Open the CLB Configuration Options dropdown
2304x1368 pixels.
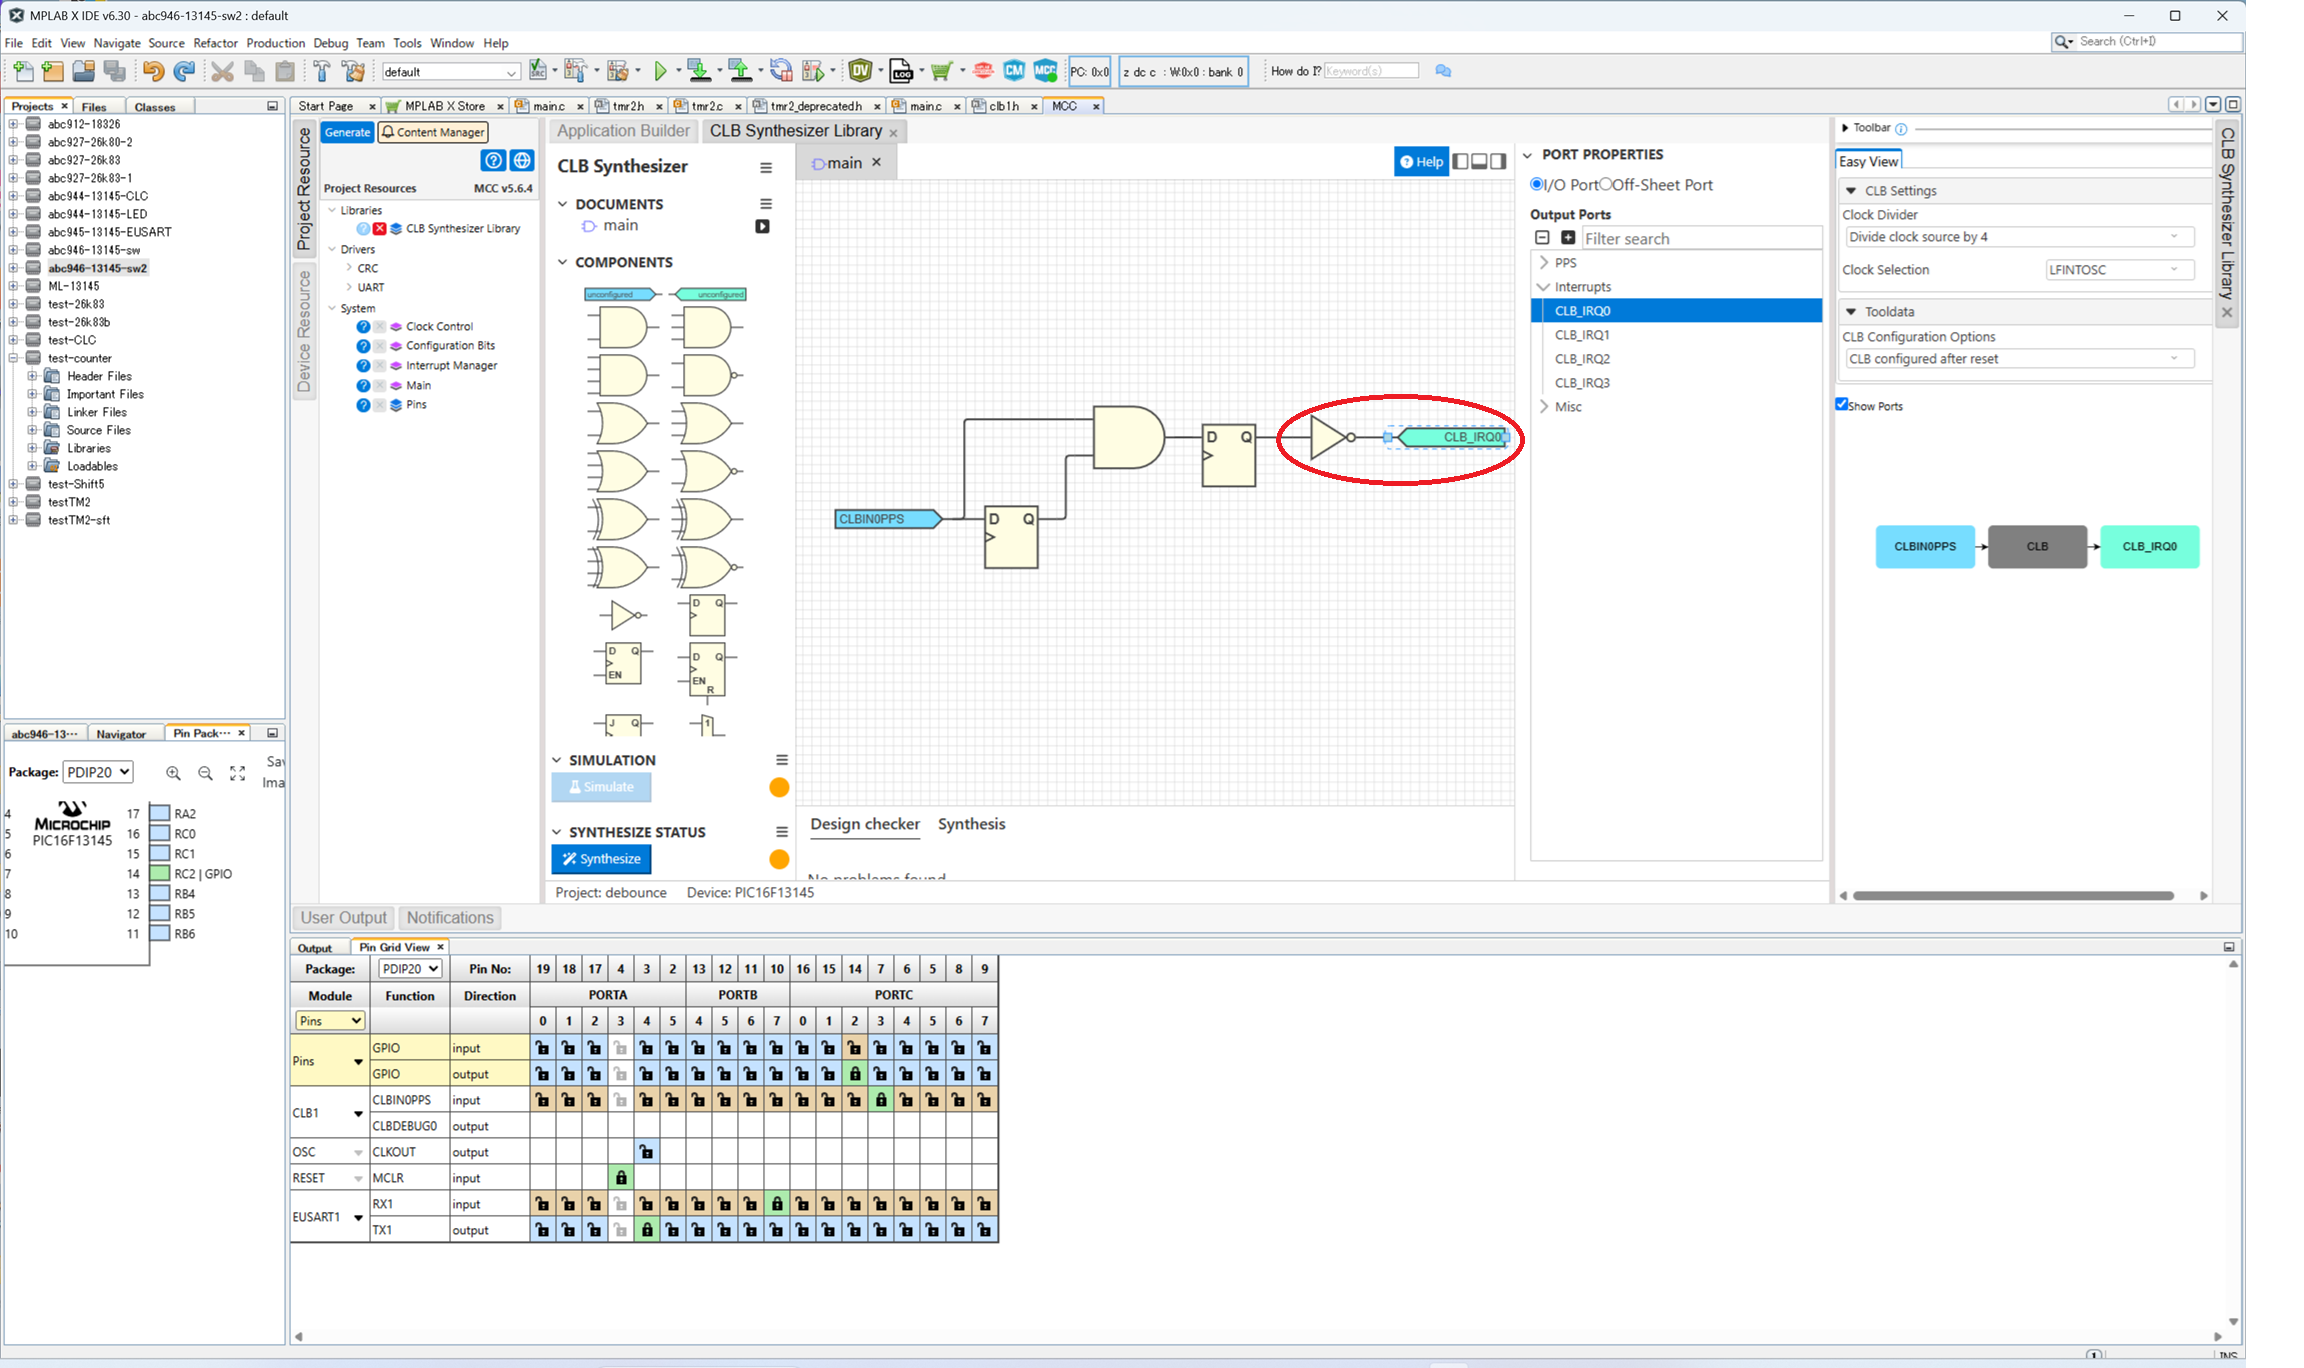pos(2018,359)
